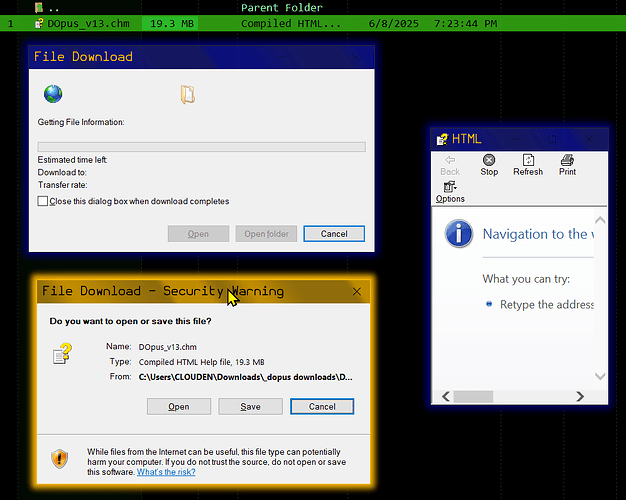Click the Print icon in HTML toolbar
The height and width of the screenshot is (500, 626).
(567, 160)
